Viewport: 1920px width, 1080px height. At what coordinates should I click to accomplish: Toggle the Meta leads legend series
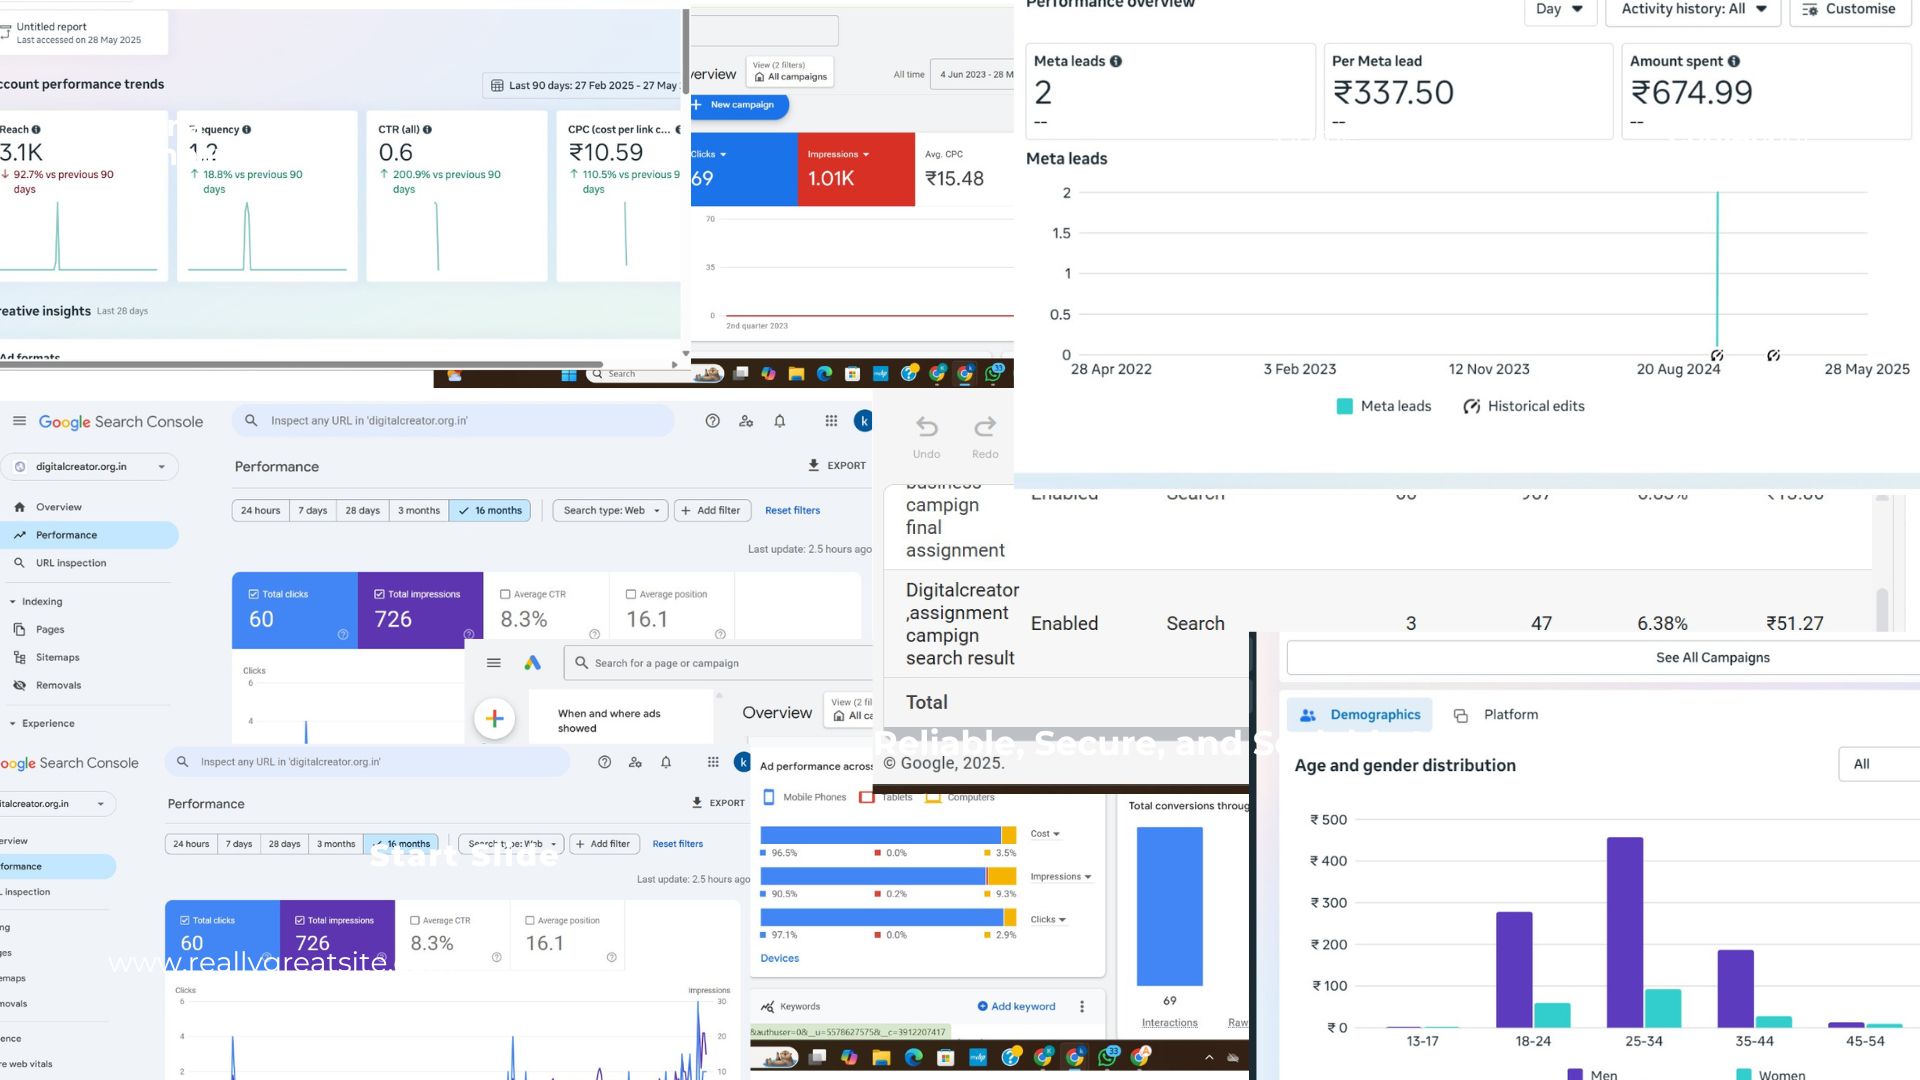(1384, 406)
